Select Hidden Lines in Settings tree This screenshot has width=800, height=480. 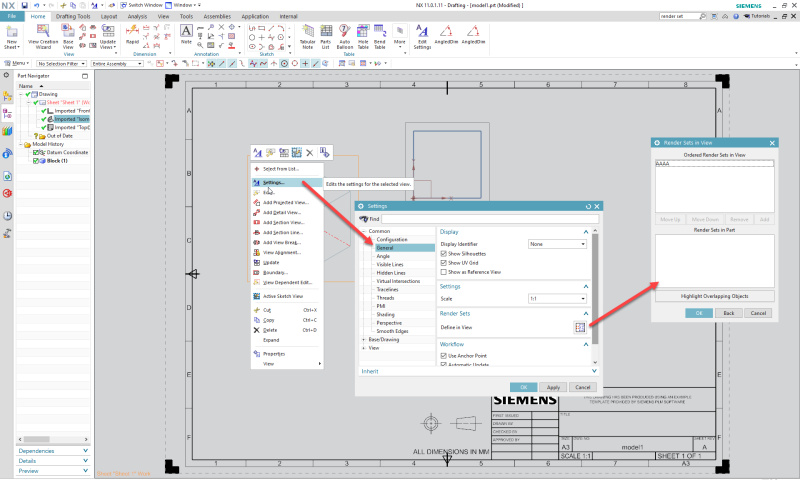[x=391, y=273]
